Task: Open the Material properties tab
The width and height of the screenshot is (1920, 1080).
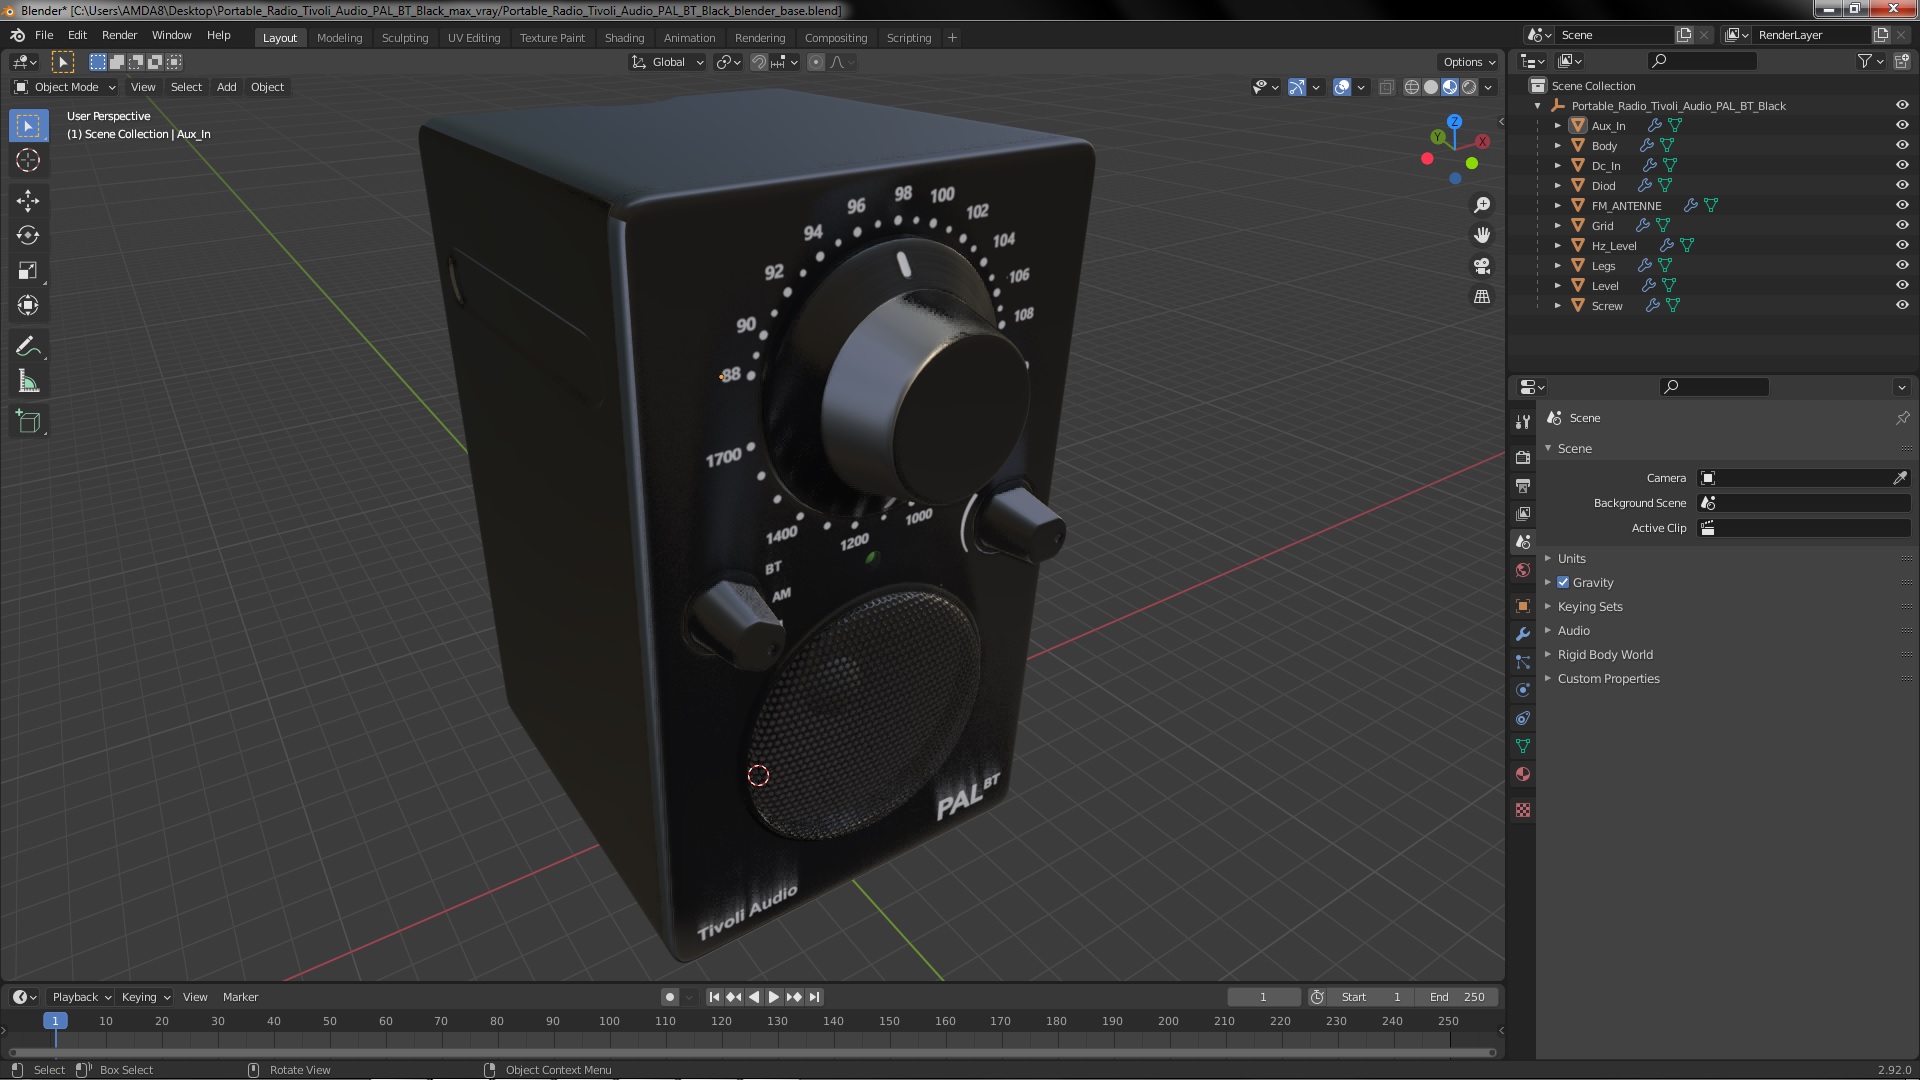Action: click(x=1523, y=774)
